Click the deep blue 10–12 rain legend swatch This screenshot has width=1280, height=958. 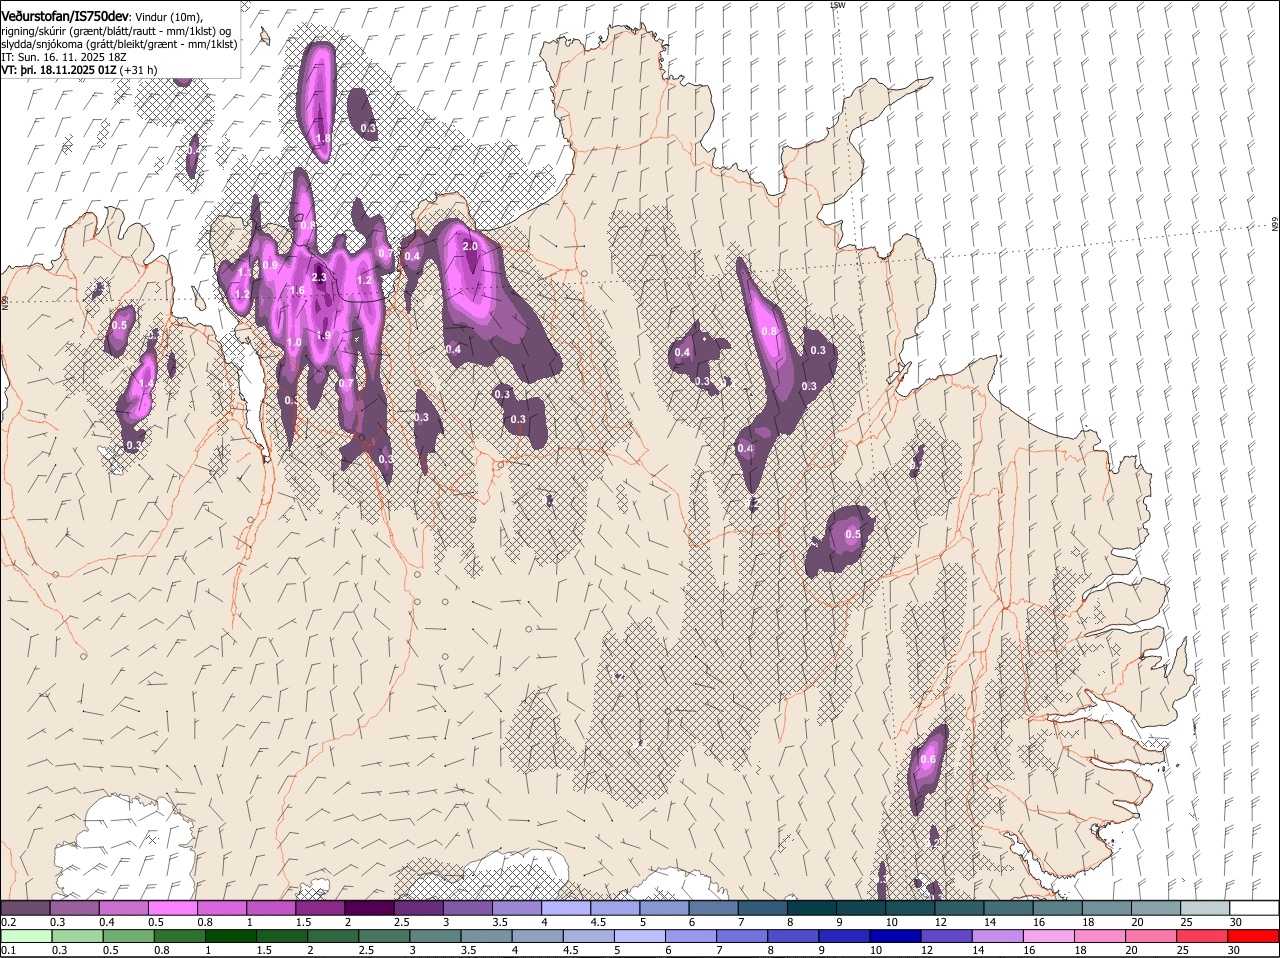click(897, 937)
